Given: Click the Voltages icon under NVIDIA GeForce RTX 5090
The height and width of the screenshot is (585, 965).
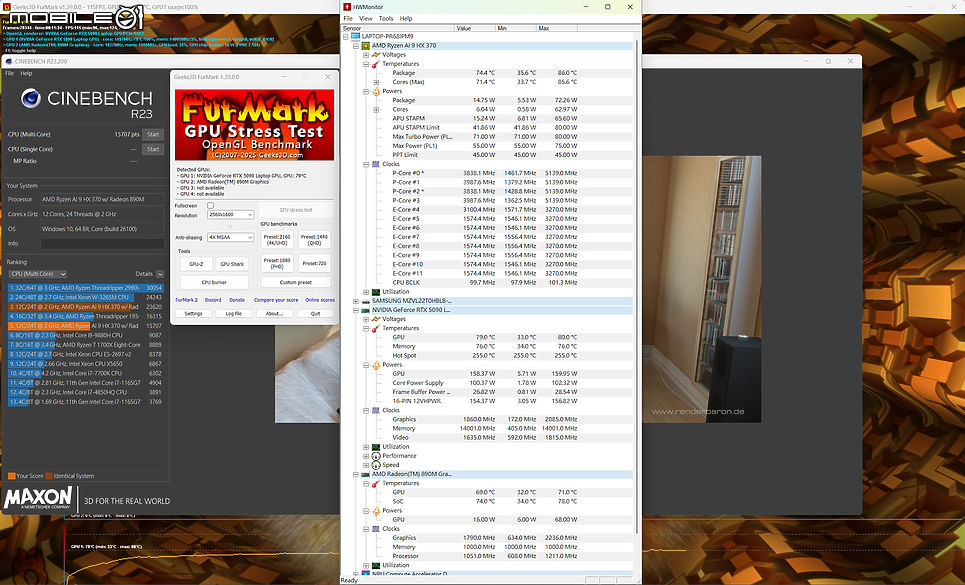Looking at the screenshot, I should pyautogui.click(x=375, y=319).
